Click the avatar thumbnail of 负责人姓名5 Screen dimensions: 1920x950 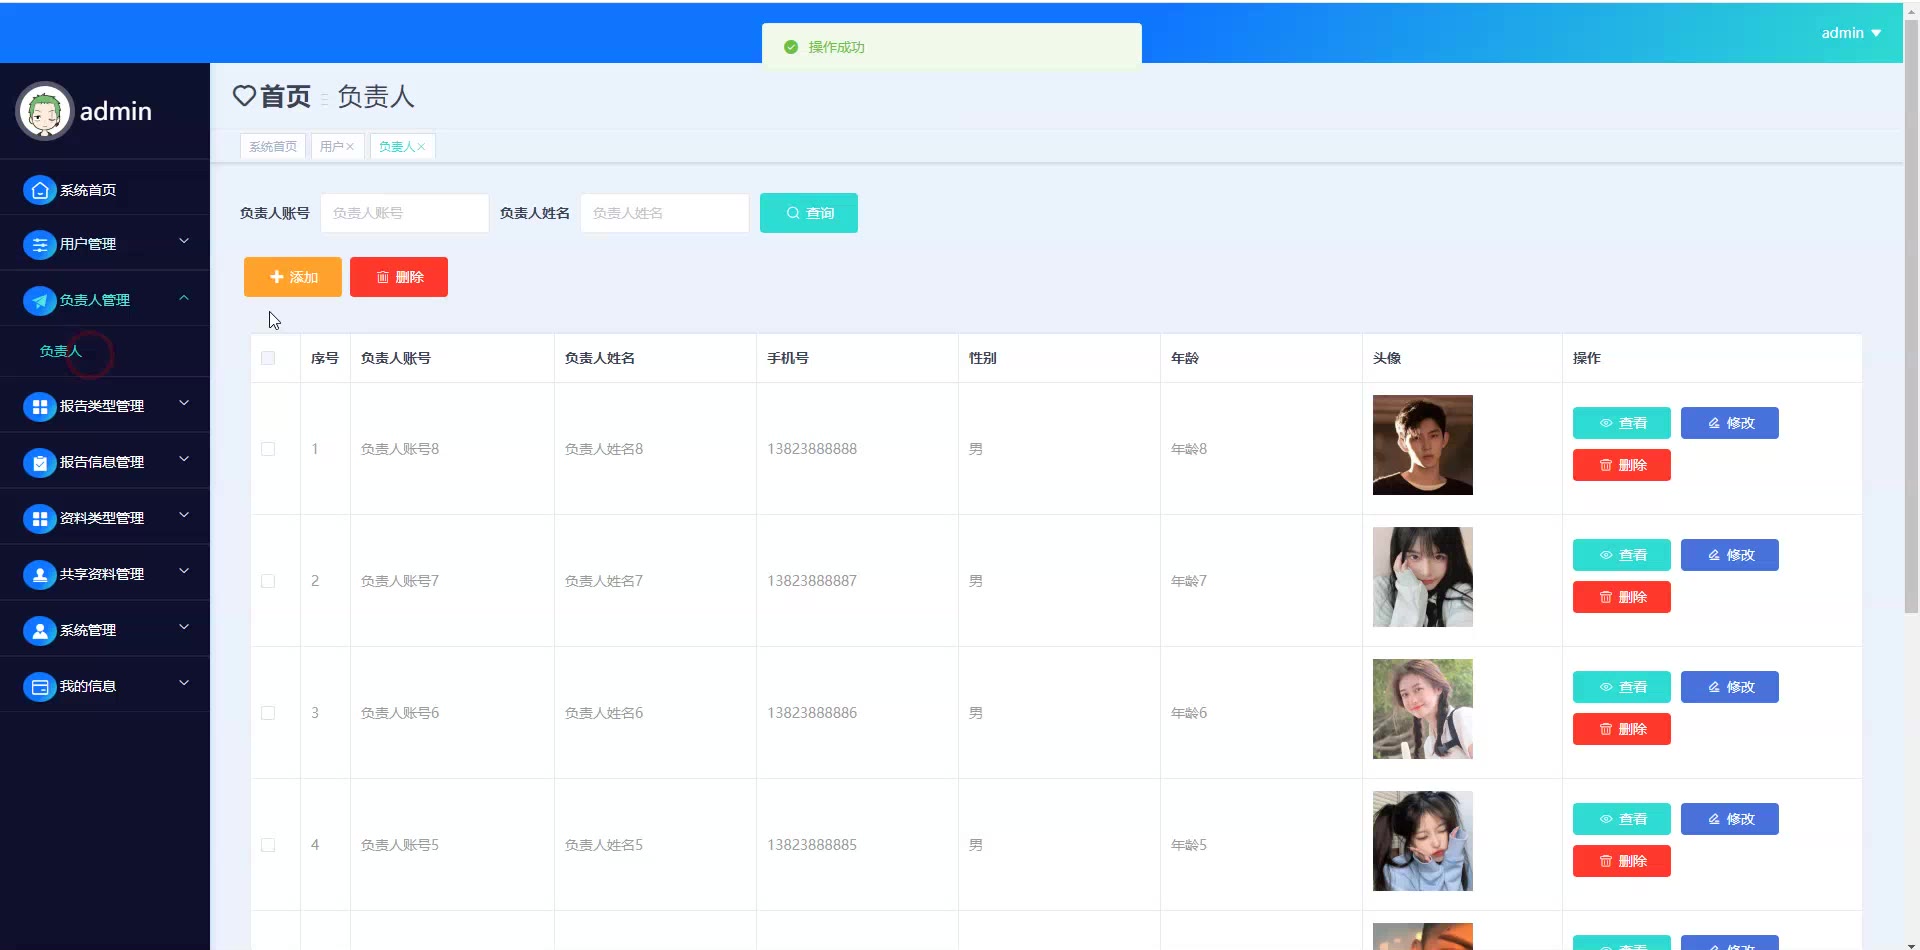1422,841
